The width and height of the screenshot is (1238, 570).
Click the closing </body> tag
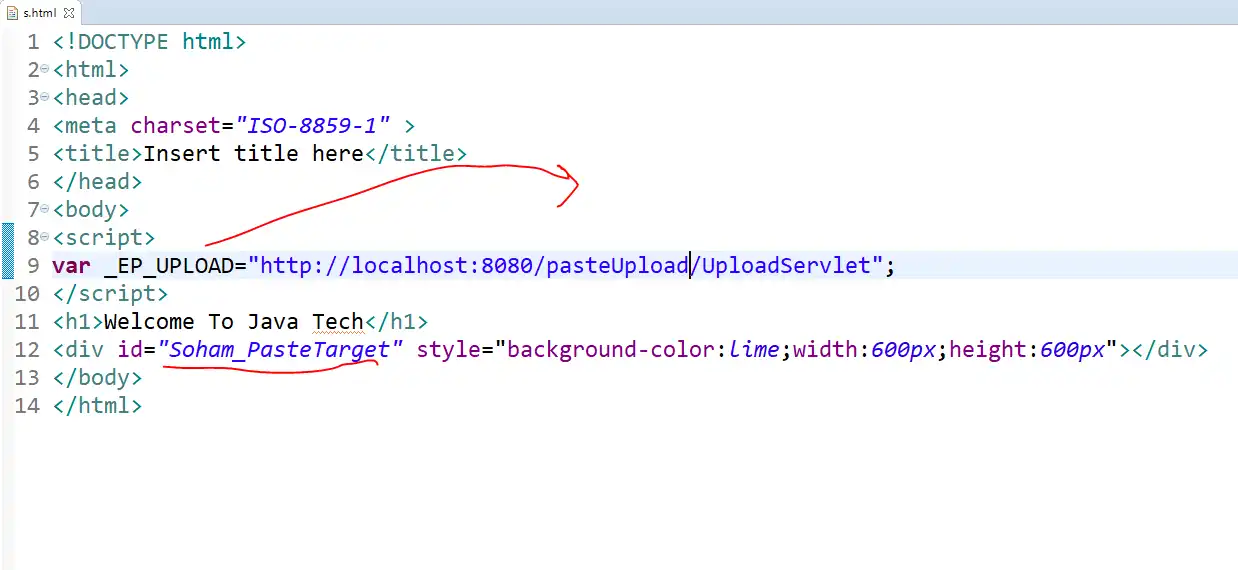click(97, 378)
